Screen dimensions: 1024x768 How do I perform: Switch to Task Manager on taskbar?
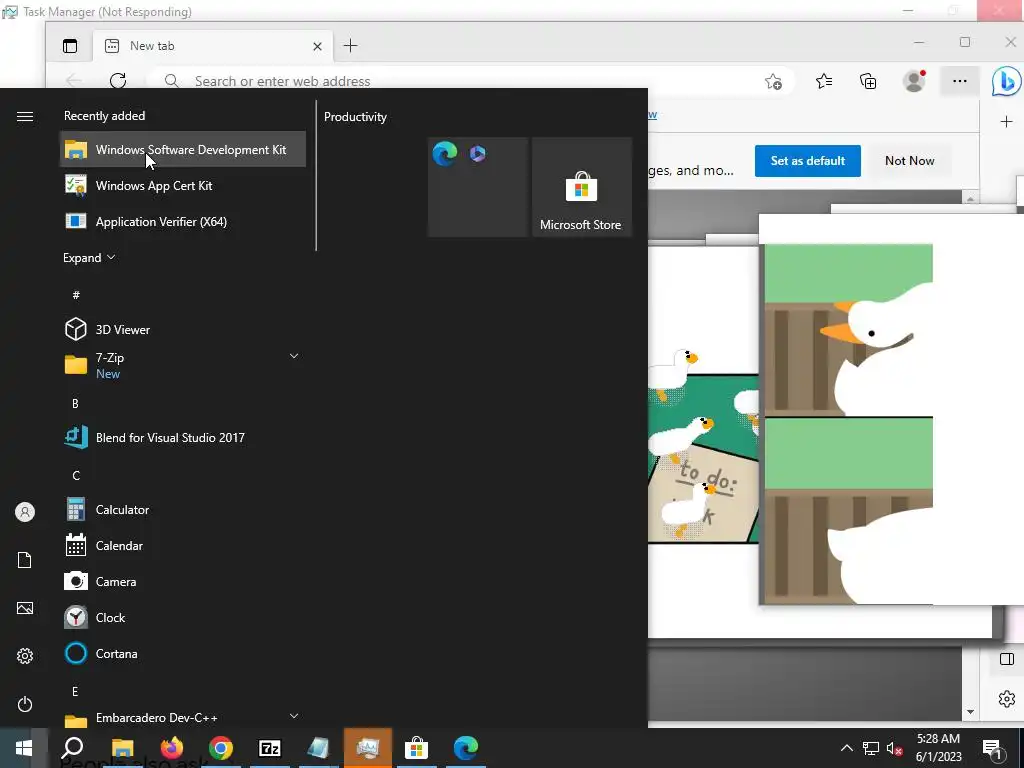tap(368, 748)
